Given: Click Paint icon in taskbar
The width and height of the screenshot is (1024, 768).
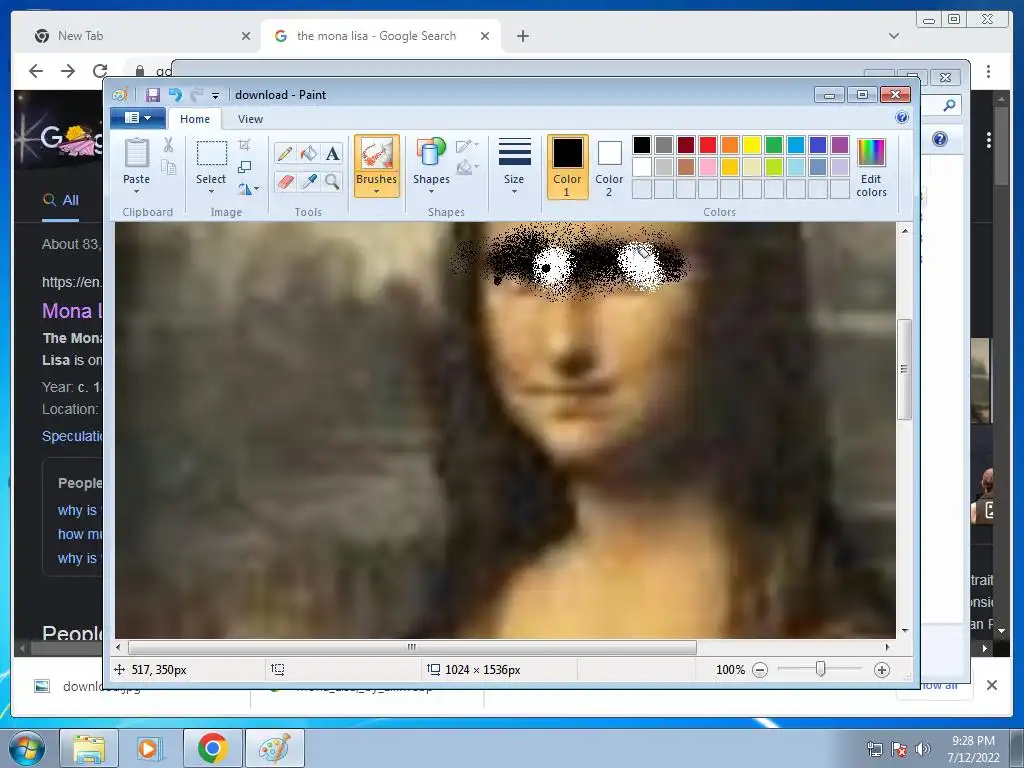Looking at the screenshot, I should tap(274, 748).
